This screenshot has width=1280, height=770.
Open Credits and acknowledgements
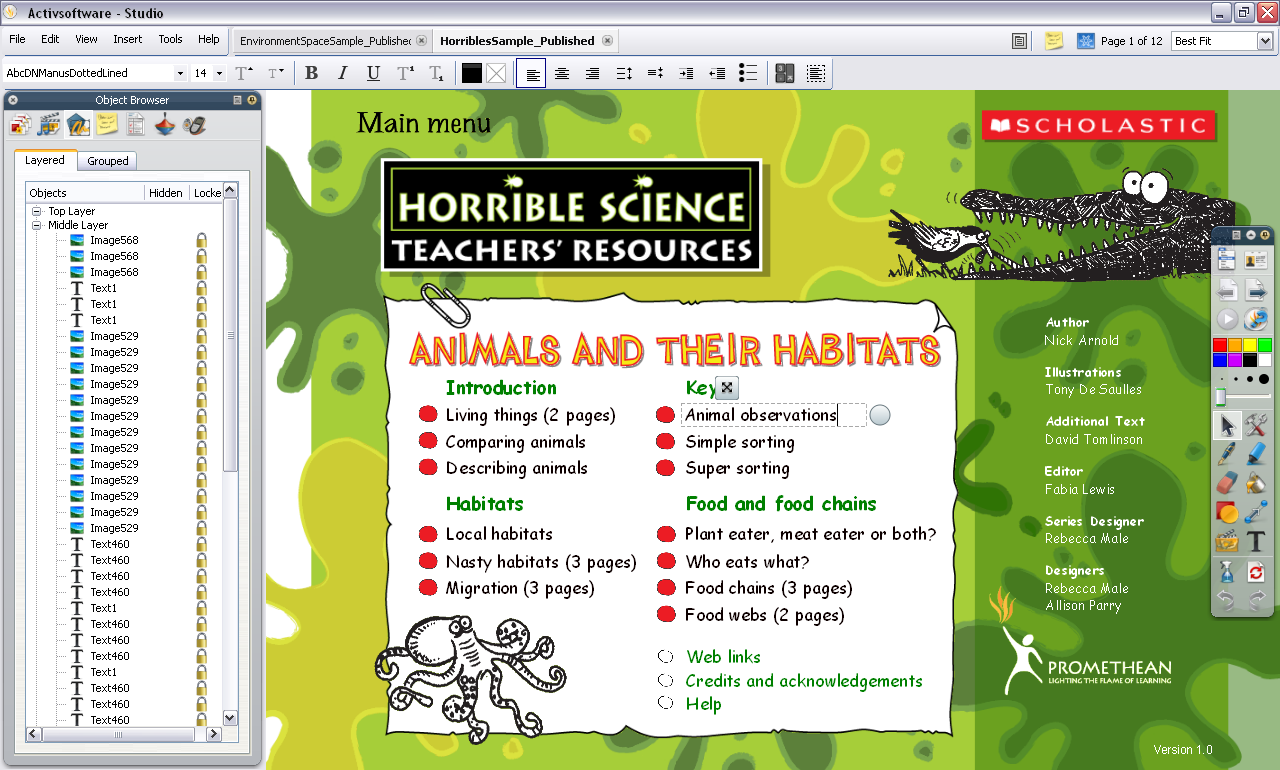(804, 681)
